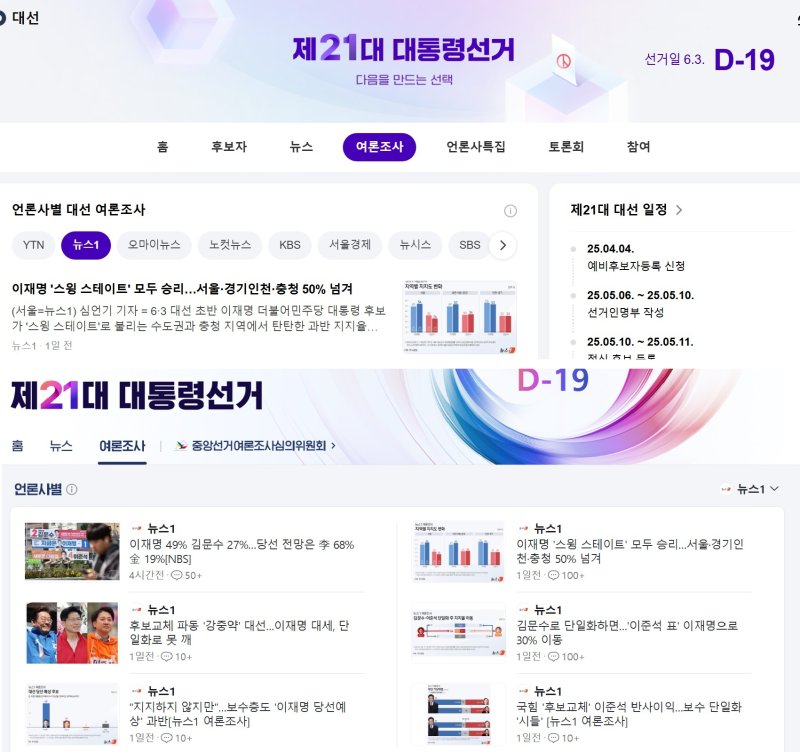
Task: Click the 중앙선거여론조사심의위원회 emblem icon
Action: point(182,446)
